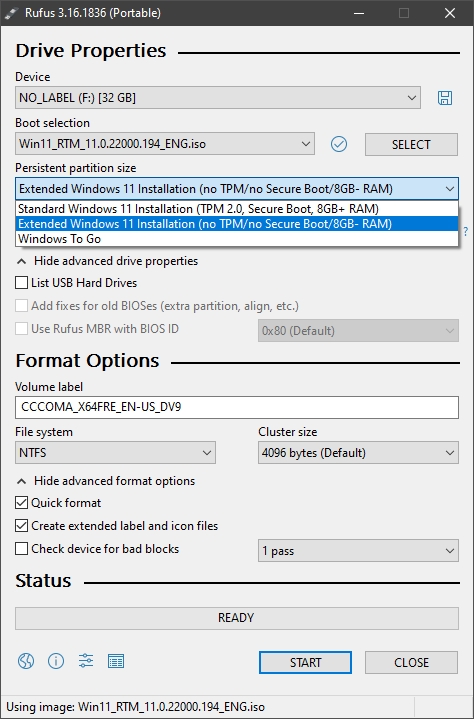
Task: Open the Device dropdown showing NO_LABEL (F:)
Action: tap(218, 98)
